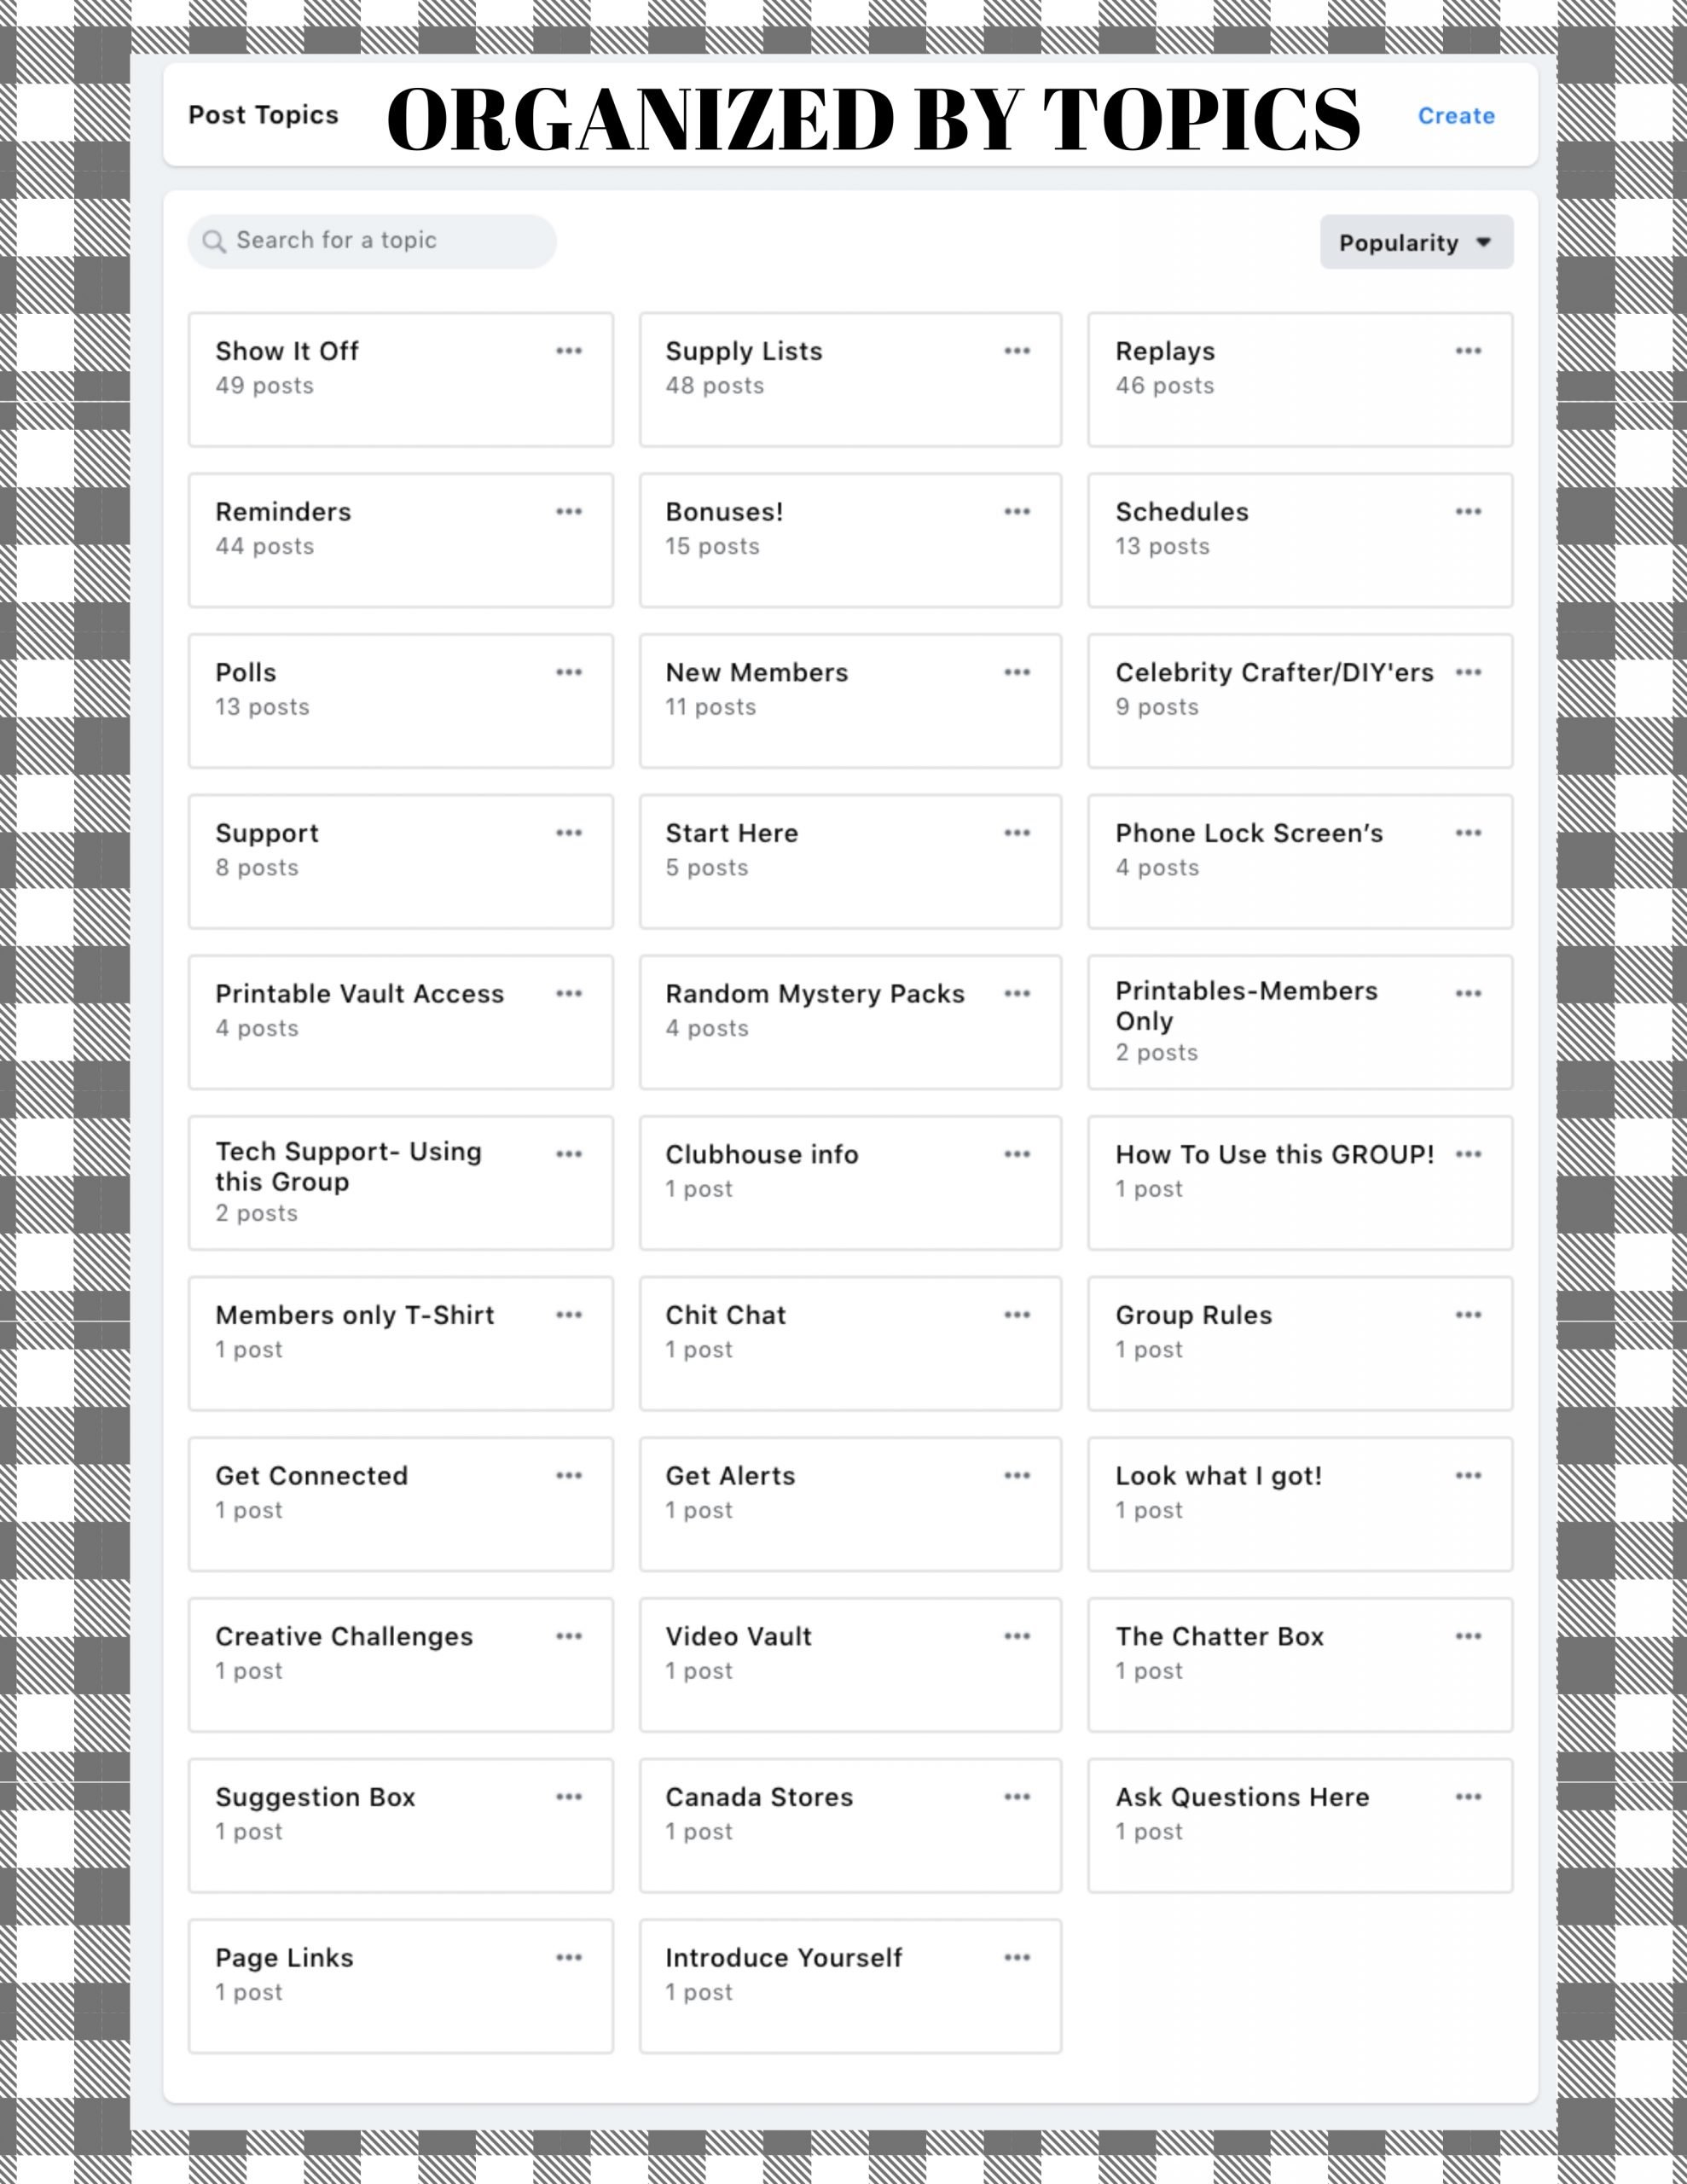The height and width of the screenshot is (2184, 1687).
Task: Click the Create link for new topic
Action: 1456,116
